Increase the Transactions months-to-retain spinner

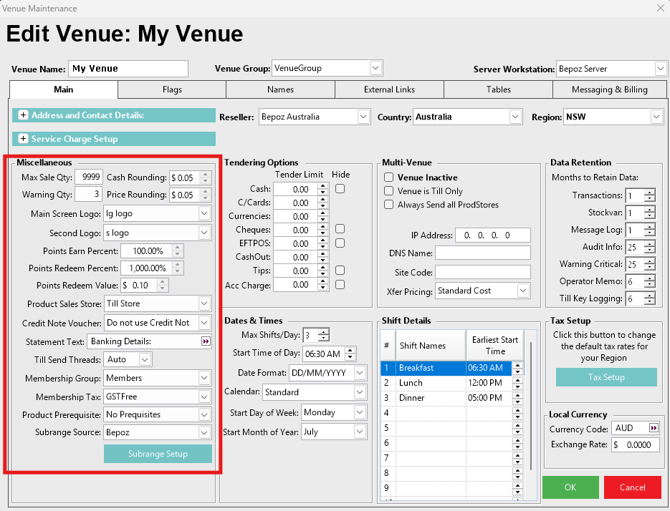[650, 192]
